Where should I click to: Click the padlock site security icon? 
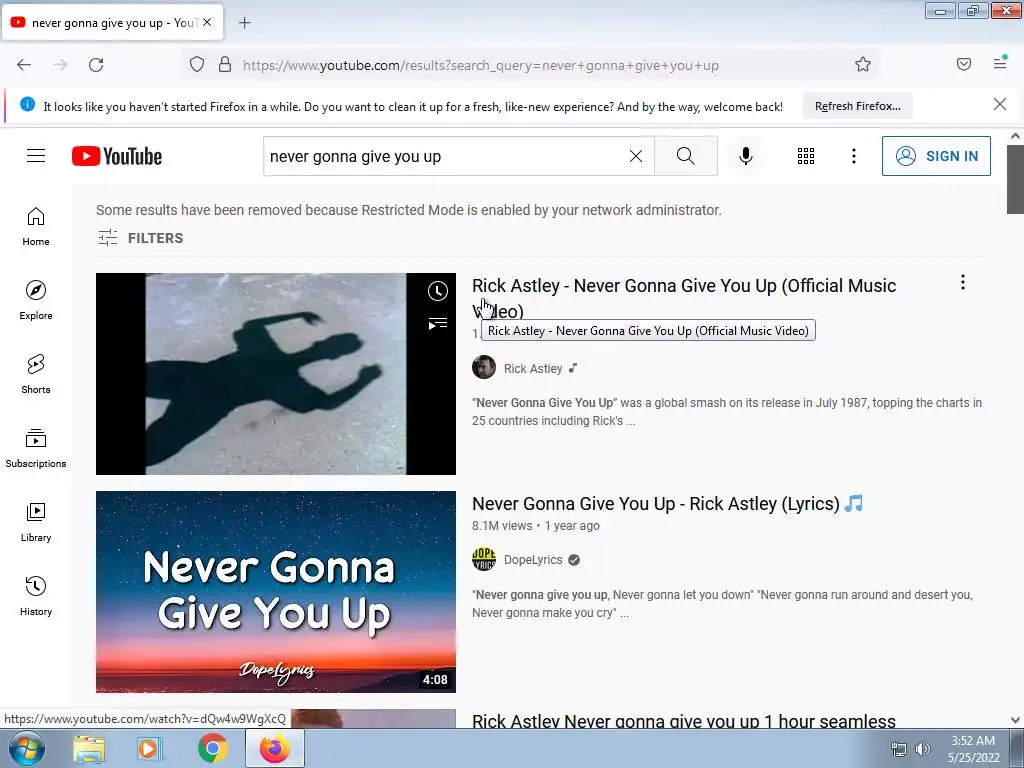[x=225, y=65]
